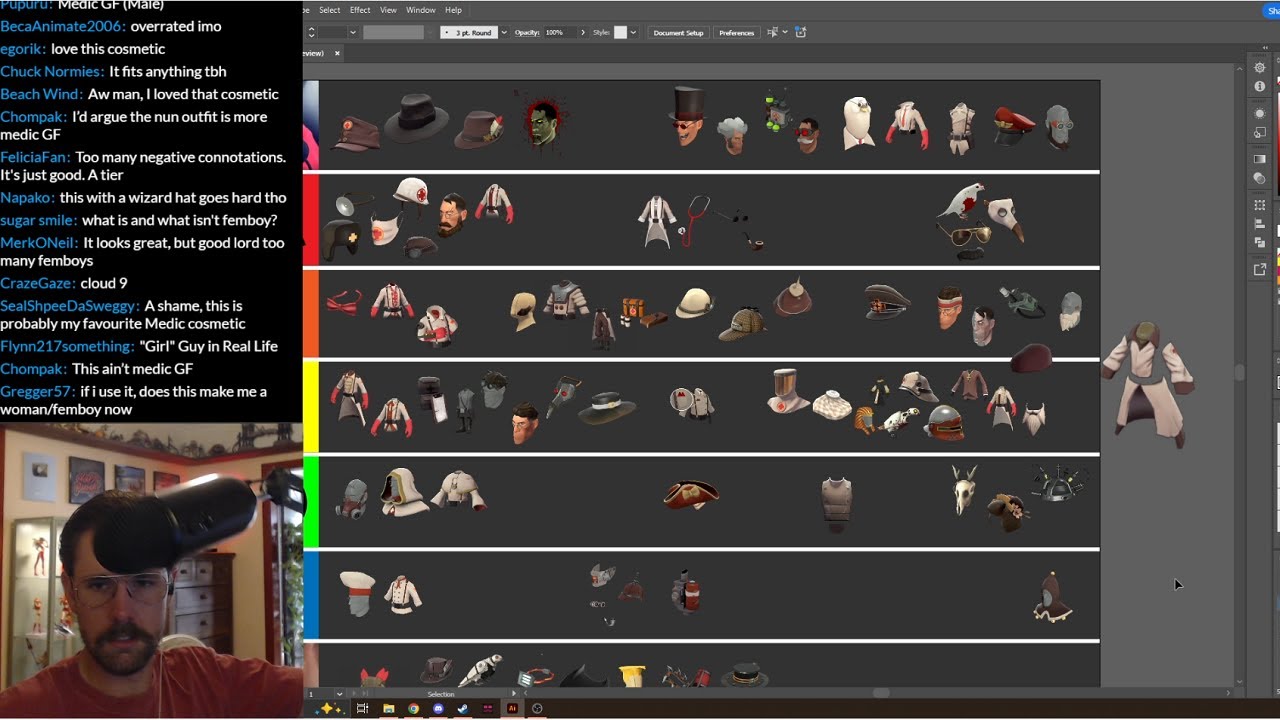Click the Document Setup button

coord(679,32)
